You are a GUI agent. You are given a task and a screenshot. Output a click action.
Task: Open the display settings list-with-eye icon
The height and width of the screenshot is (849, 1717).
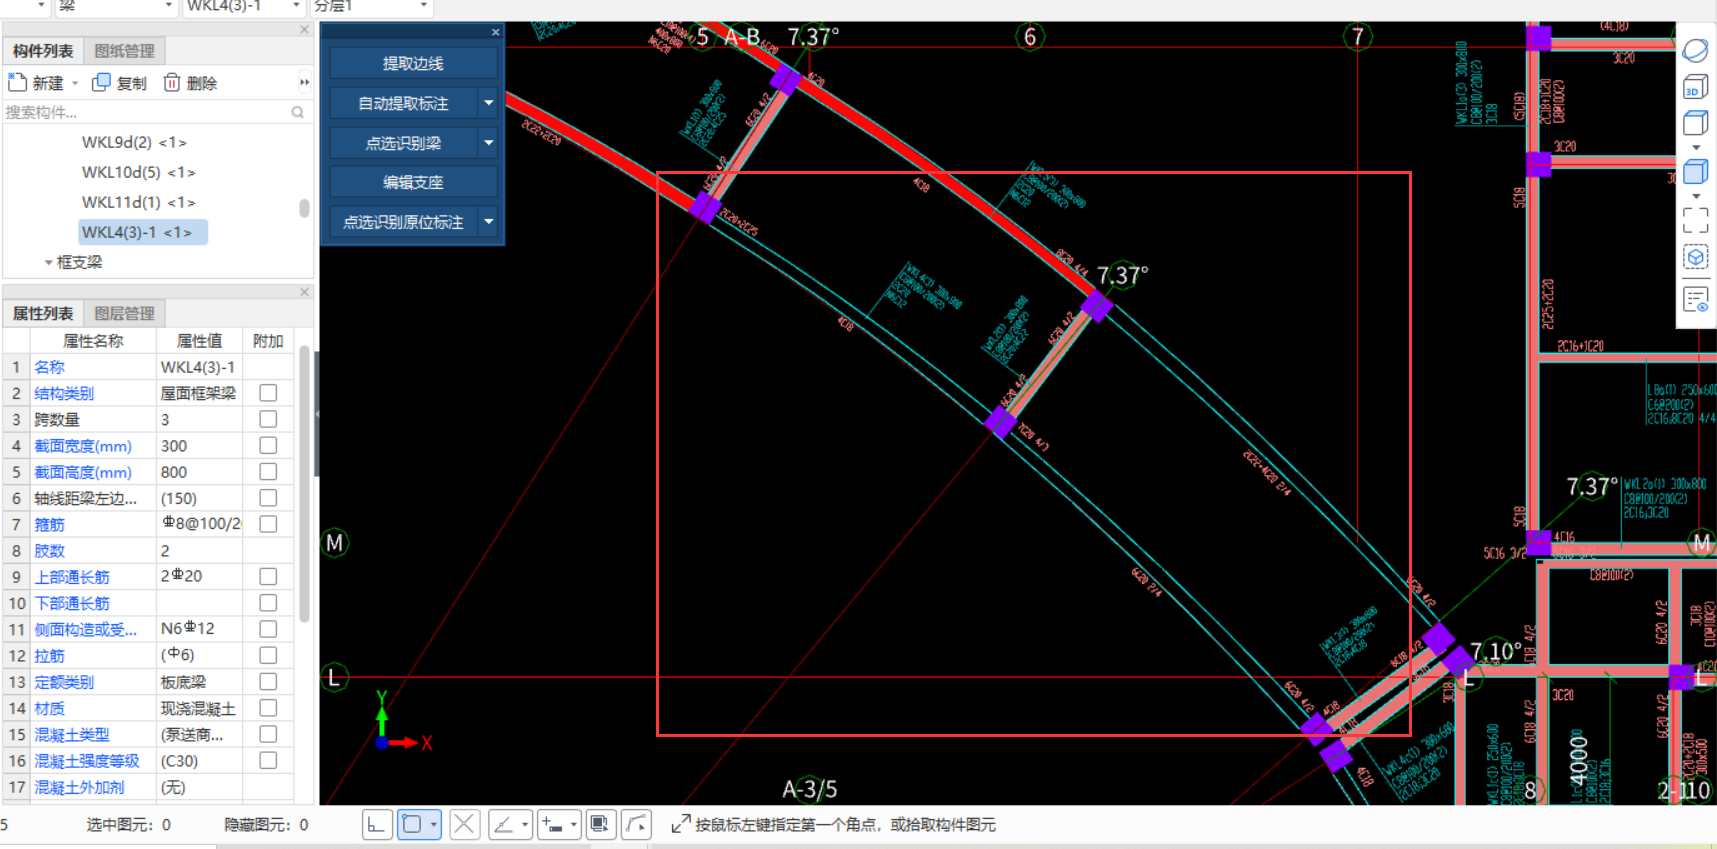tap(1695, 299)
